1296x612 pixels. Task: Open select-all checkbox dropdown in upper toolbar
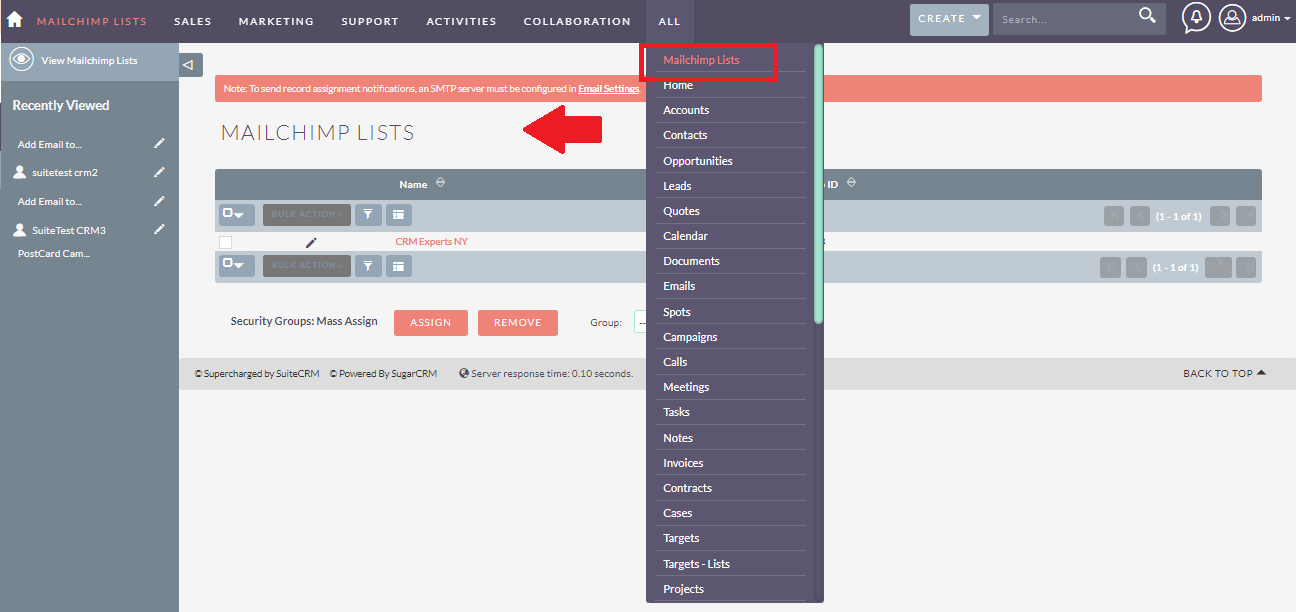(x=237, y=214)
